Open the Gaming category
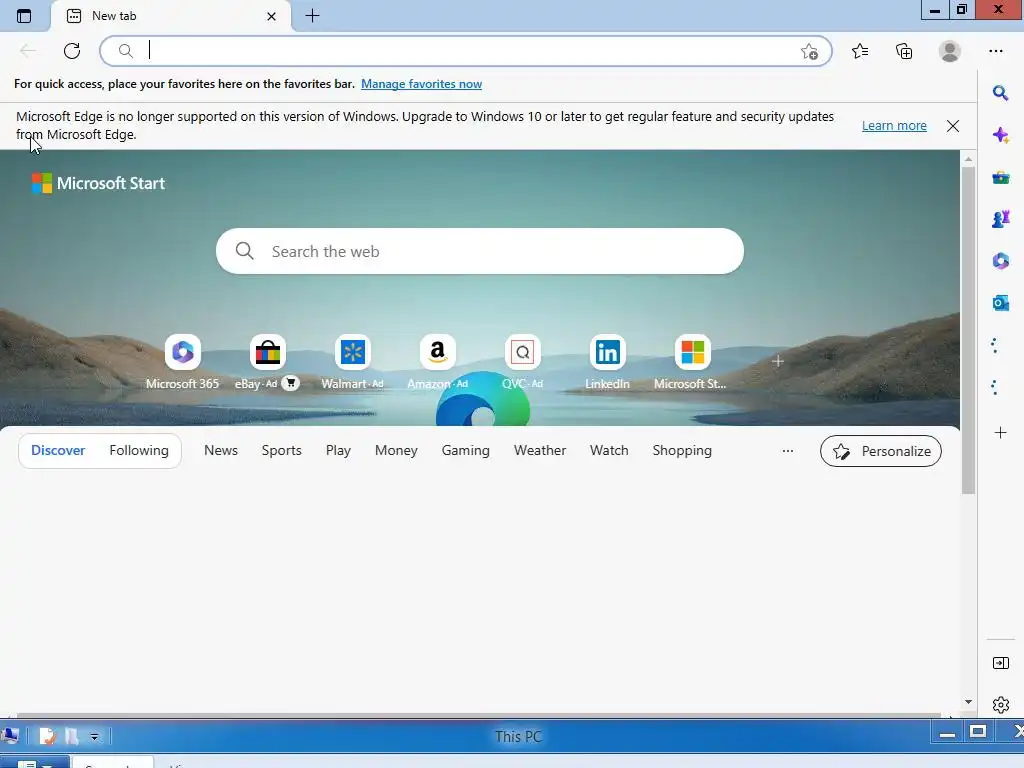This screenshot has height=768, width=1024. pyautogui.click(x=466, y=451)
